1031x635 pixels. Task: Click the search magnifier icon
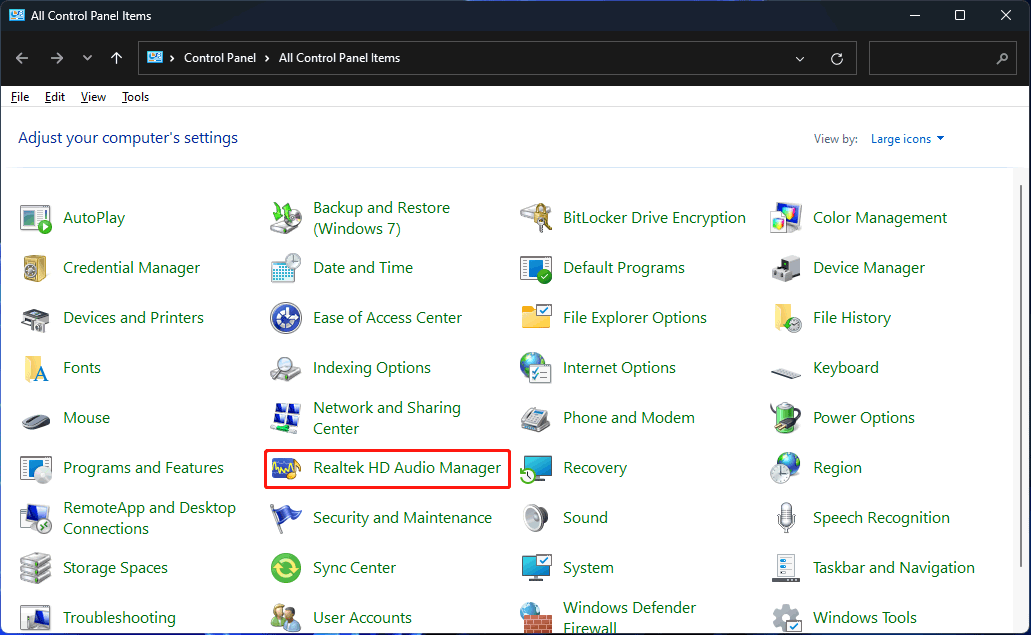[x=1002, y=59]
